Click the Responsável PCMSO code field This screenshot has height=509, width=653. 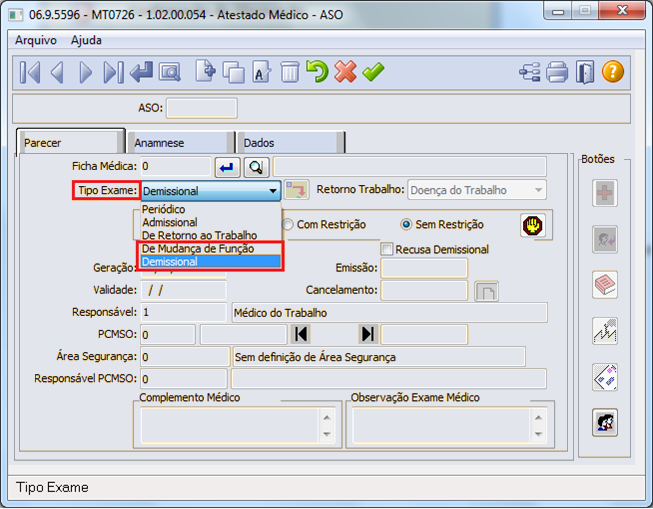pos(184,379)
